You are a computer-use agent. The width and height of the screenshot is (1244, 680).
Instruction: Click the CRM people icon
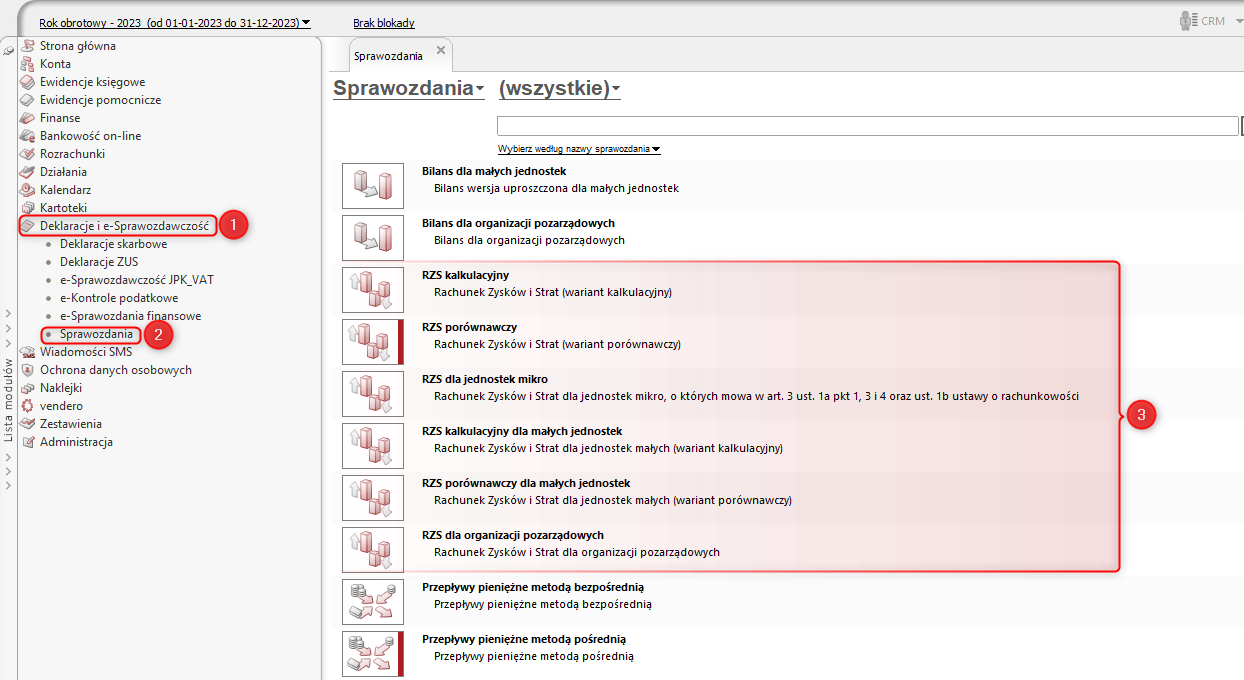(1189, 21)
